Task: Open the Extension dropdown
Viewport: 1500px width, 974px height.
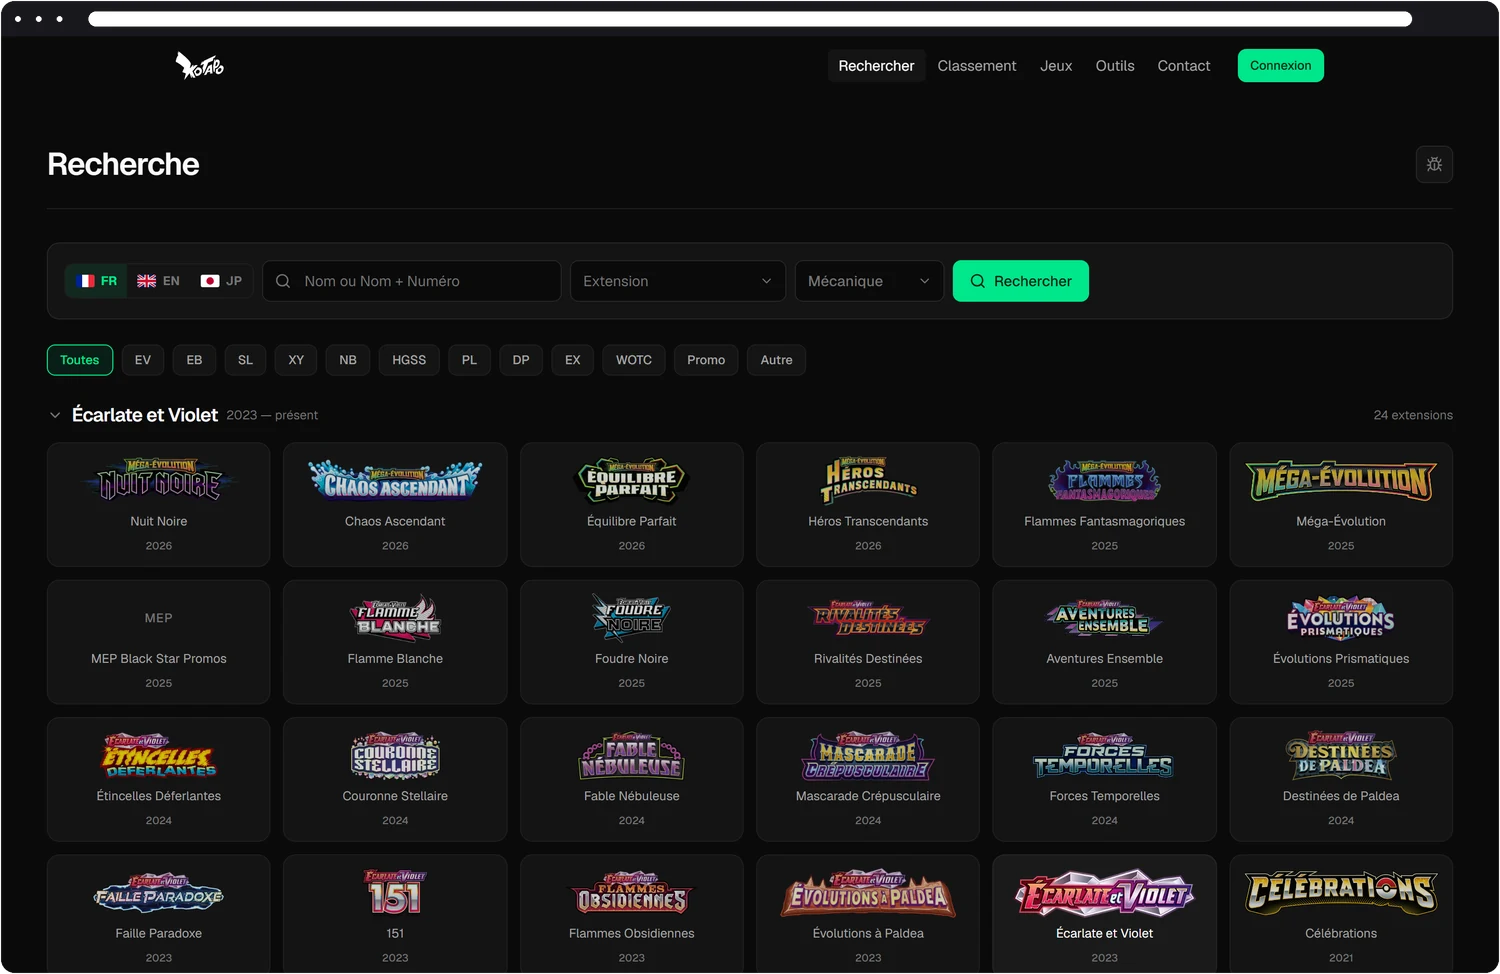Action: click(x=678, y=281)
